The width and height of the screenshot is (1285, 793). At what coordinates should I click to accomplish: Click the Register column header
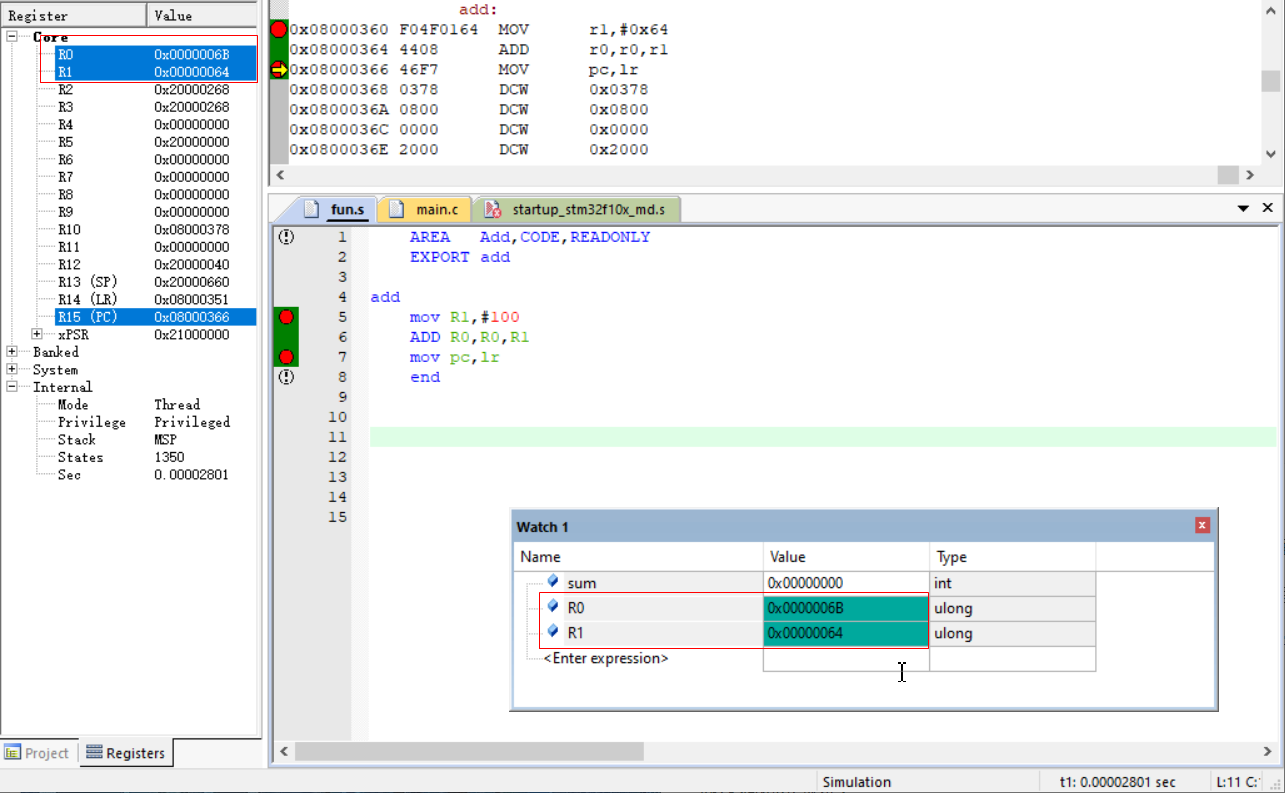click(73, 16)
